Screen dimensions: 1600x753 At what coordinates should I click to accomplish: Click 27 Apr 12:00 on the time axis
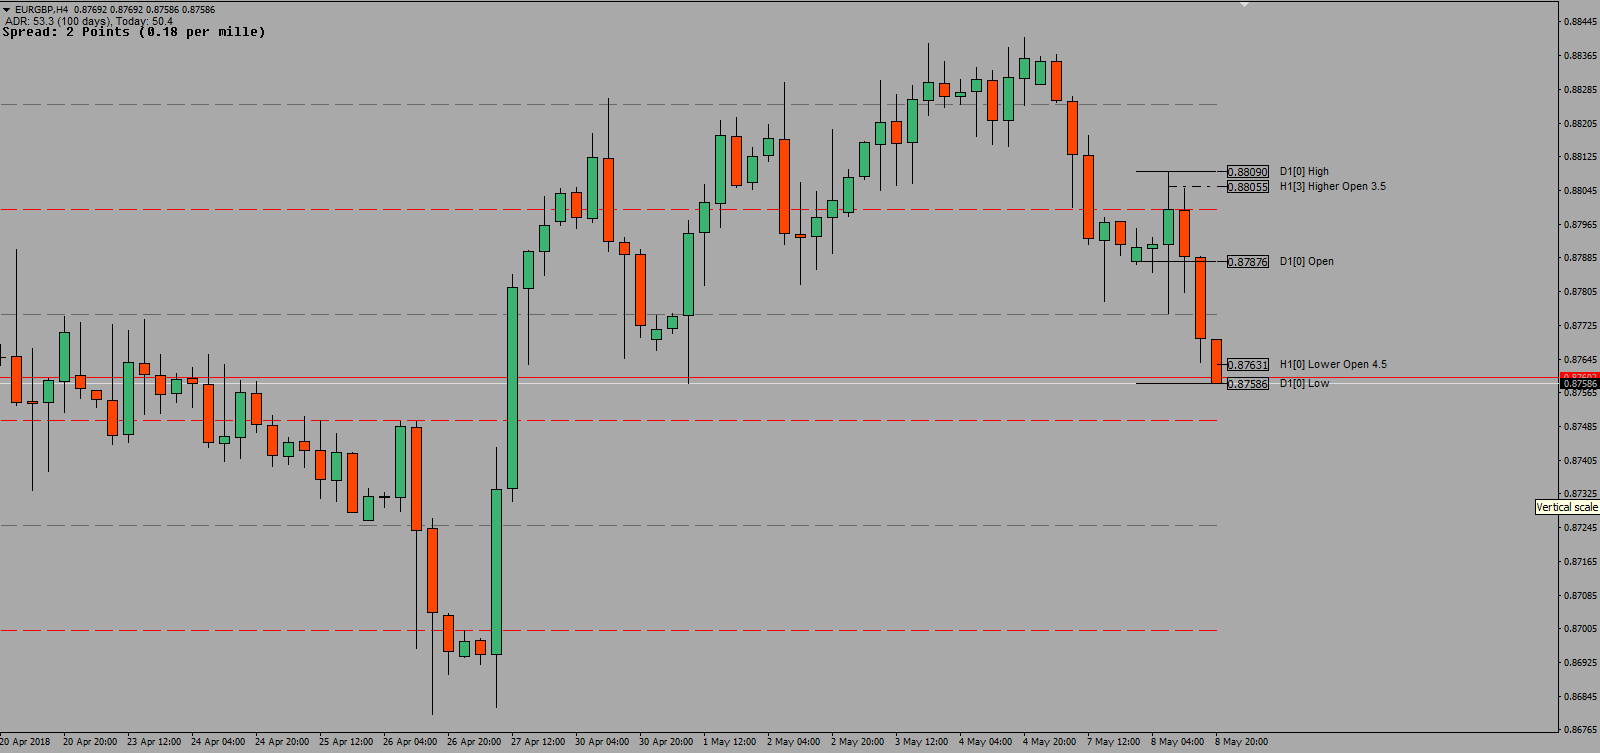click(538, 742)
